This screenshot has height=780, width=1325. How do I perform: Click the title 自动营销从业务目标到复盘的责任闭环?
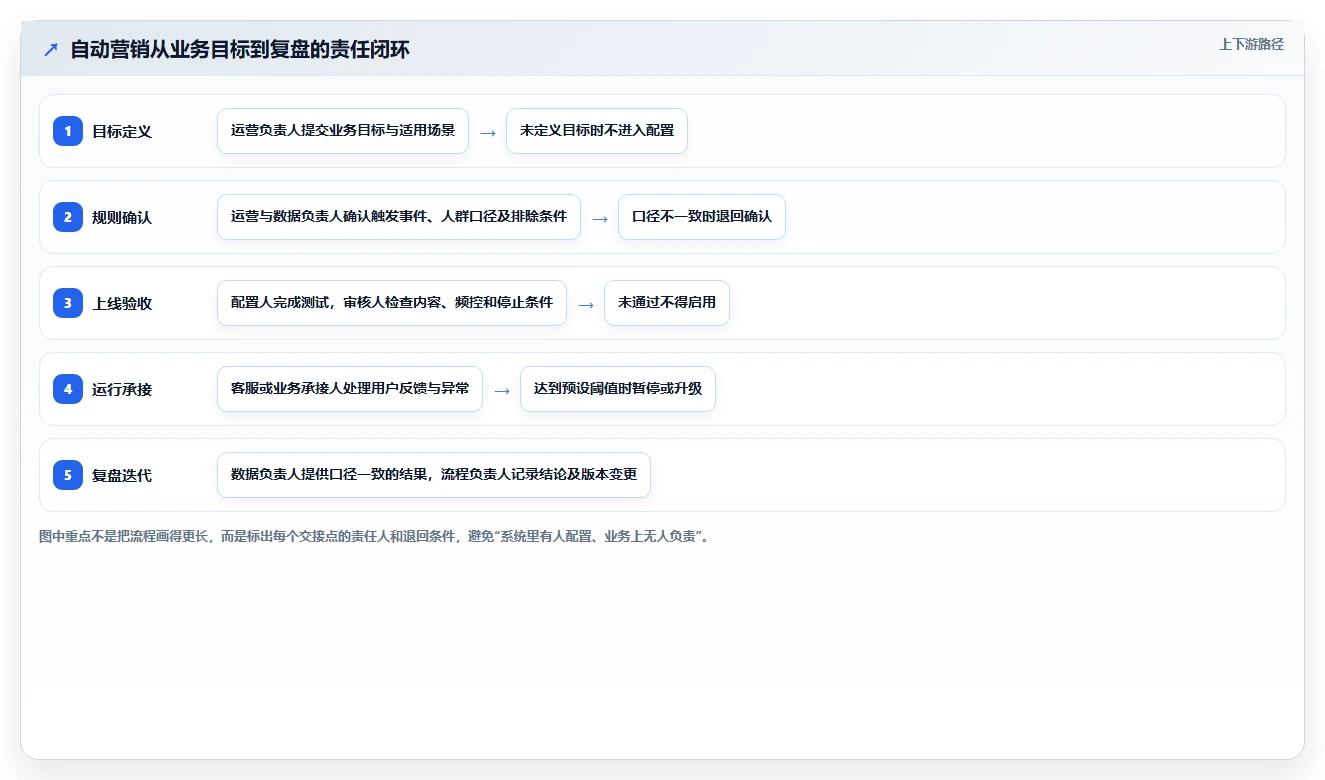pos(240,50)
